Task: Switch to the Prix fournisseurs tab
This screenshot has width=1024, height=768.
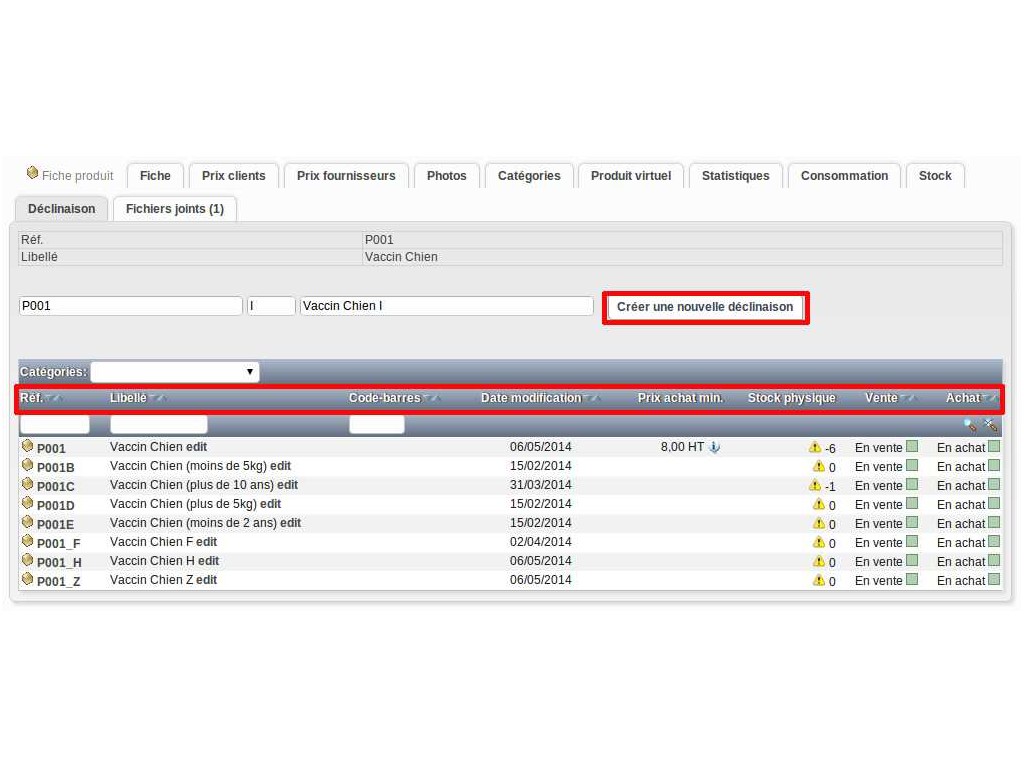Action: [346, 176]
